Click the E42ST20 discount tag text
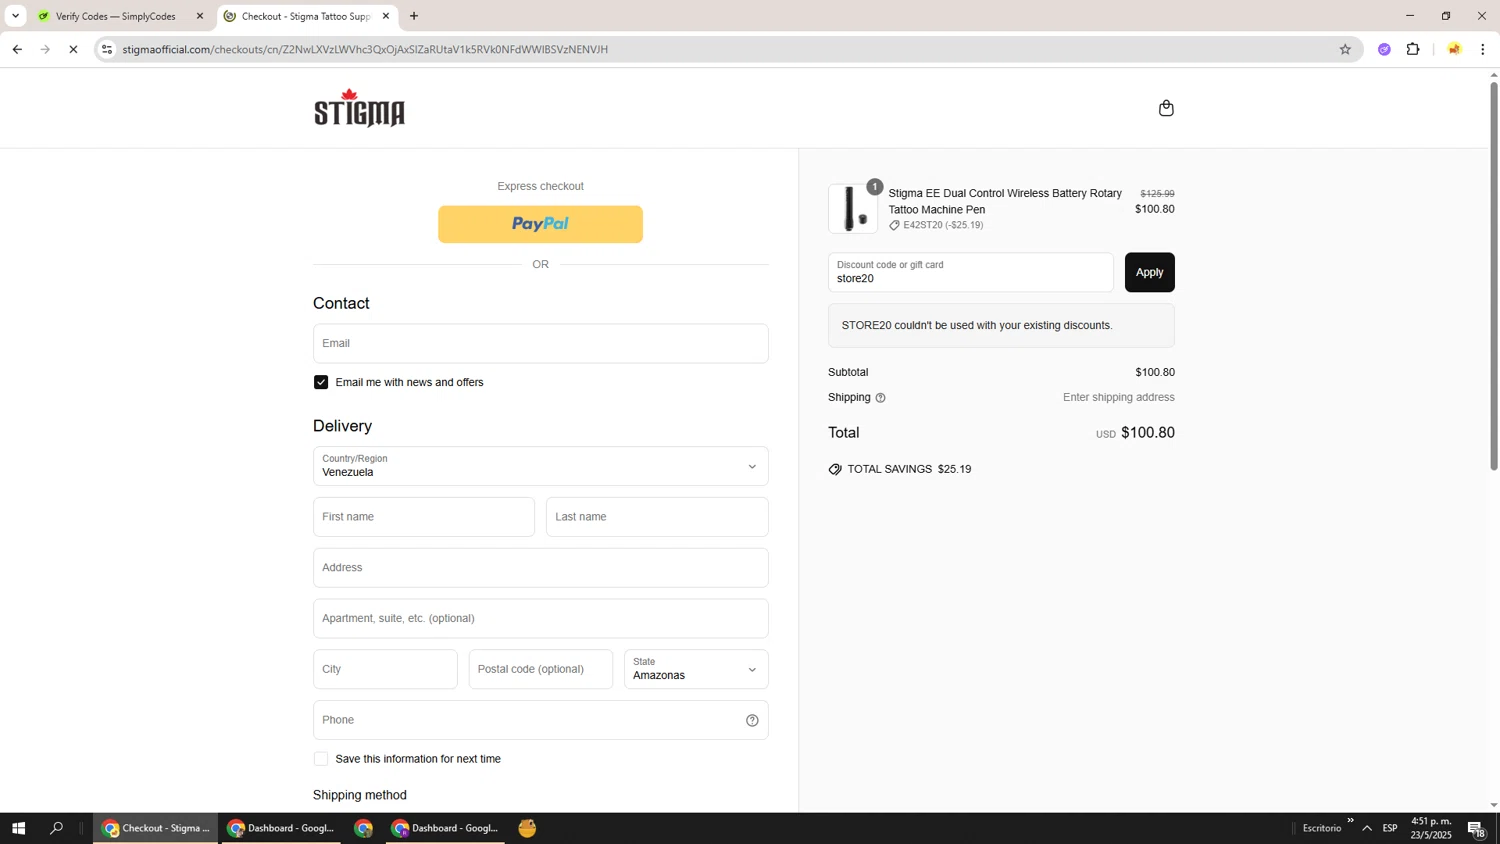Screen dimensions: 1500x844 pos(943,225)
